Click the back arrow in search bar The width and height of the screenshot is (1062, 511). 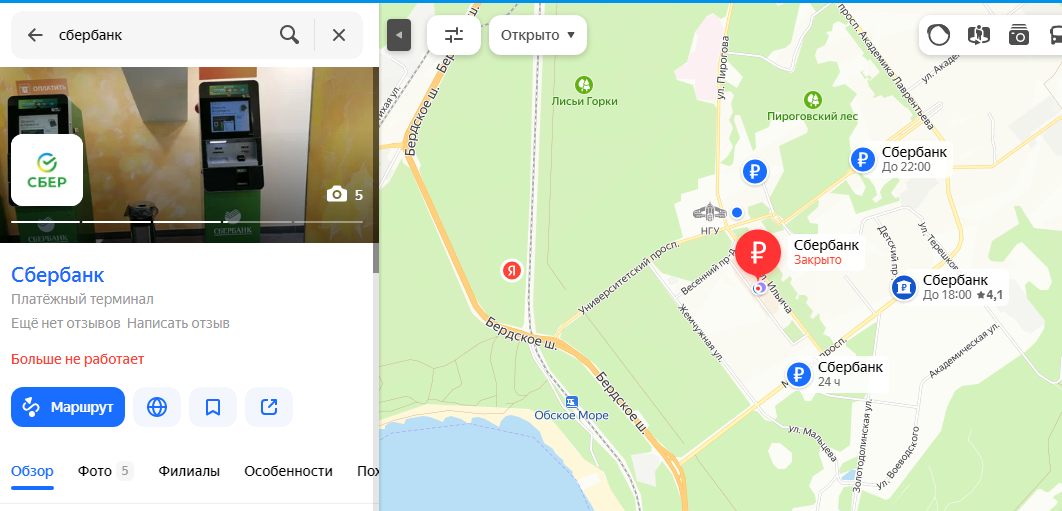[x=35, y=35]
